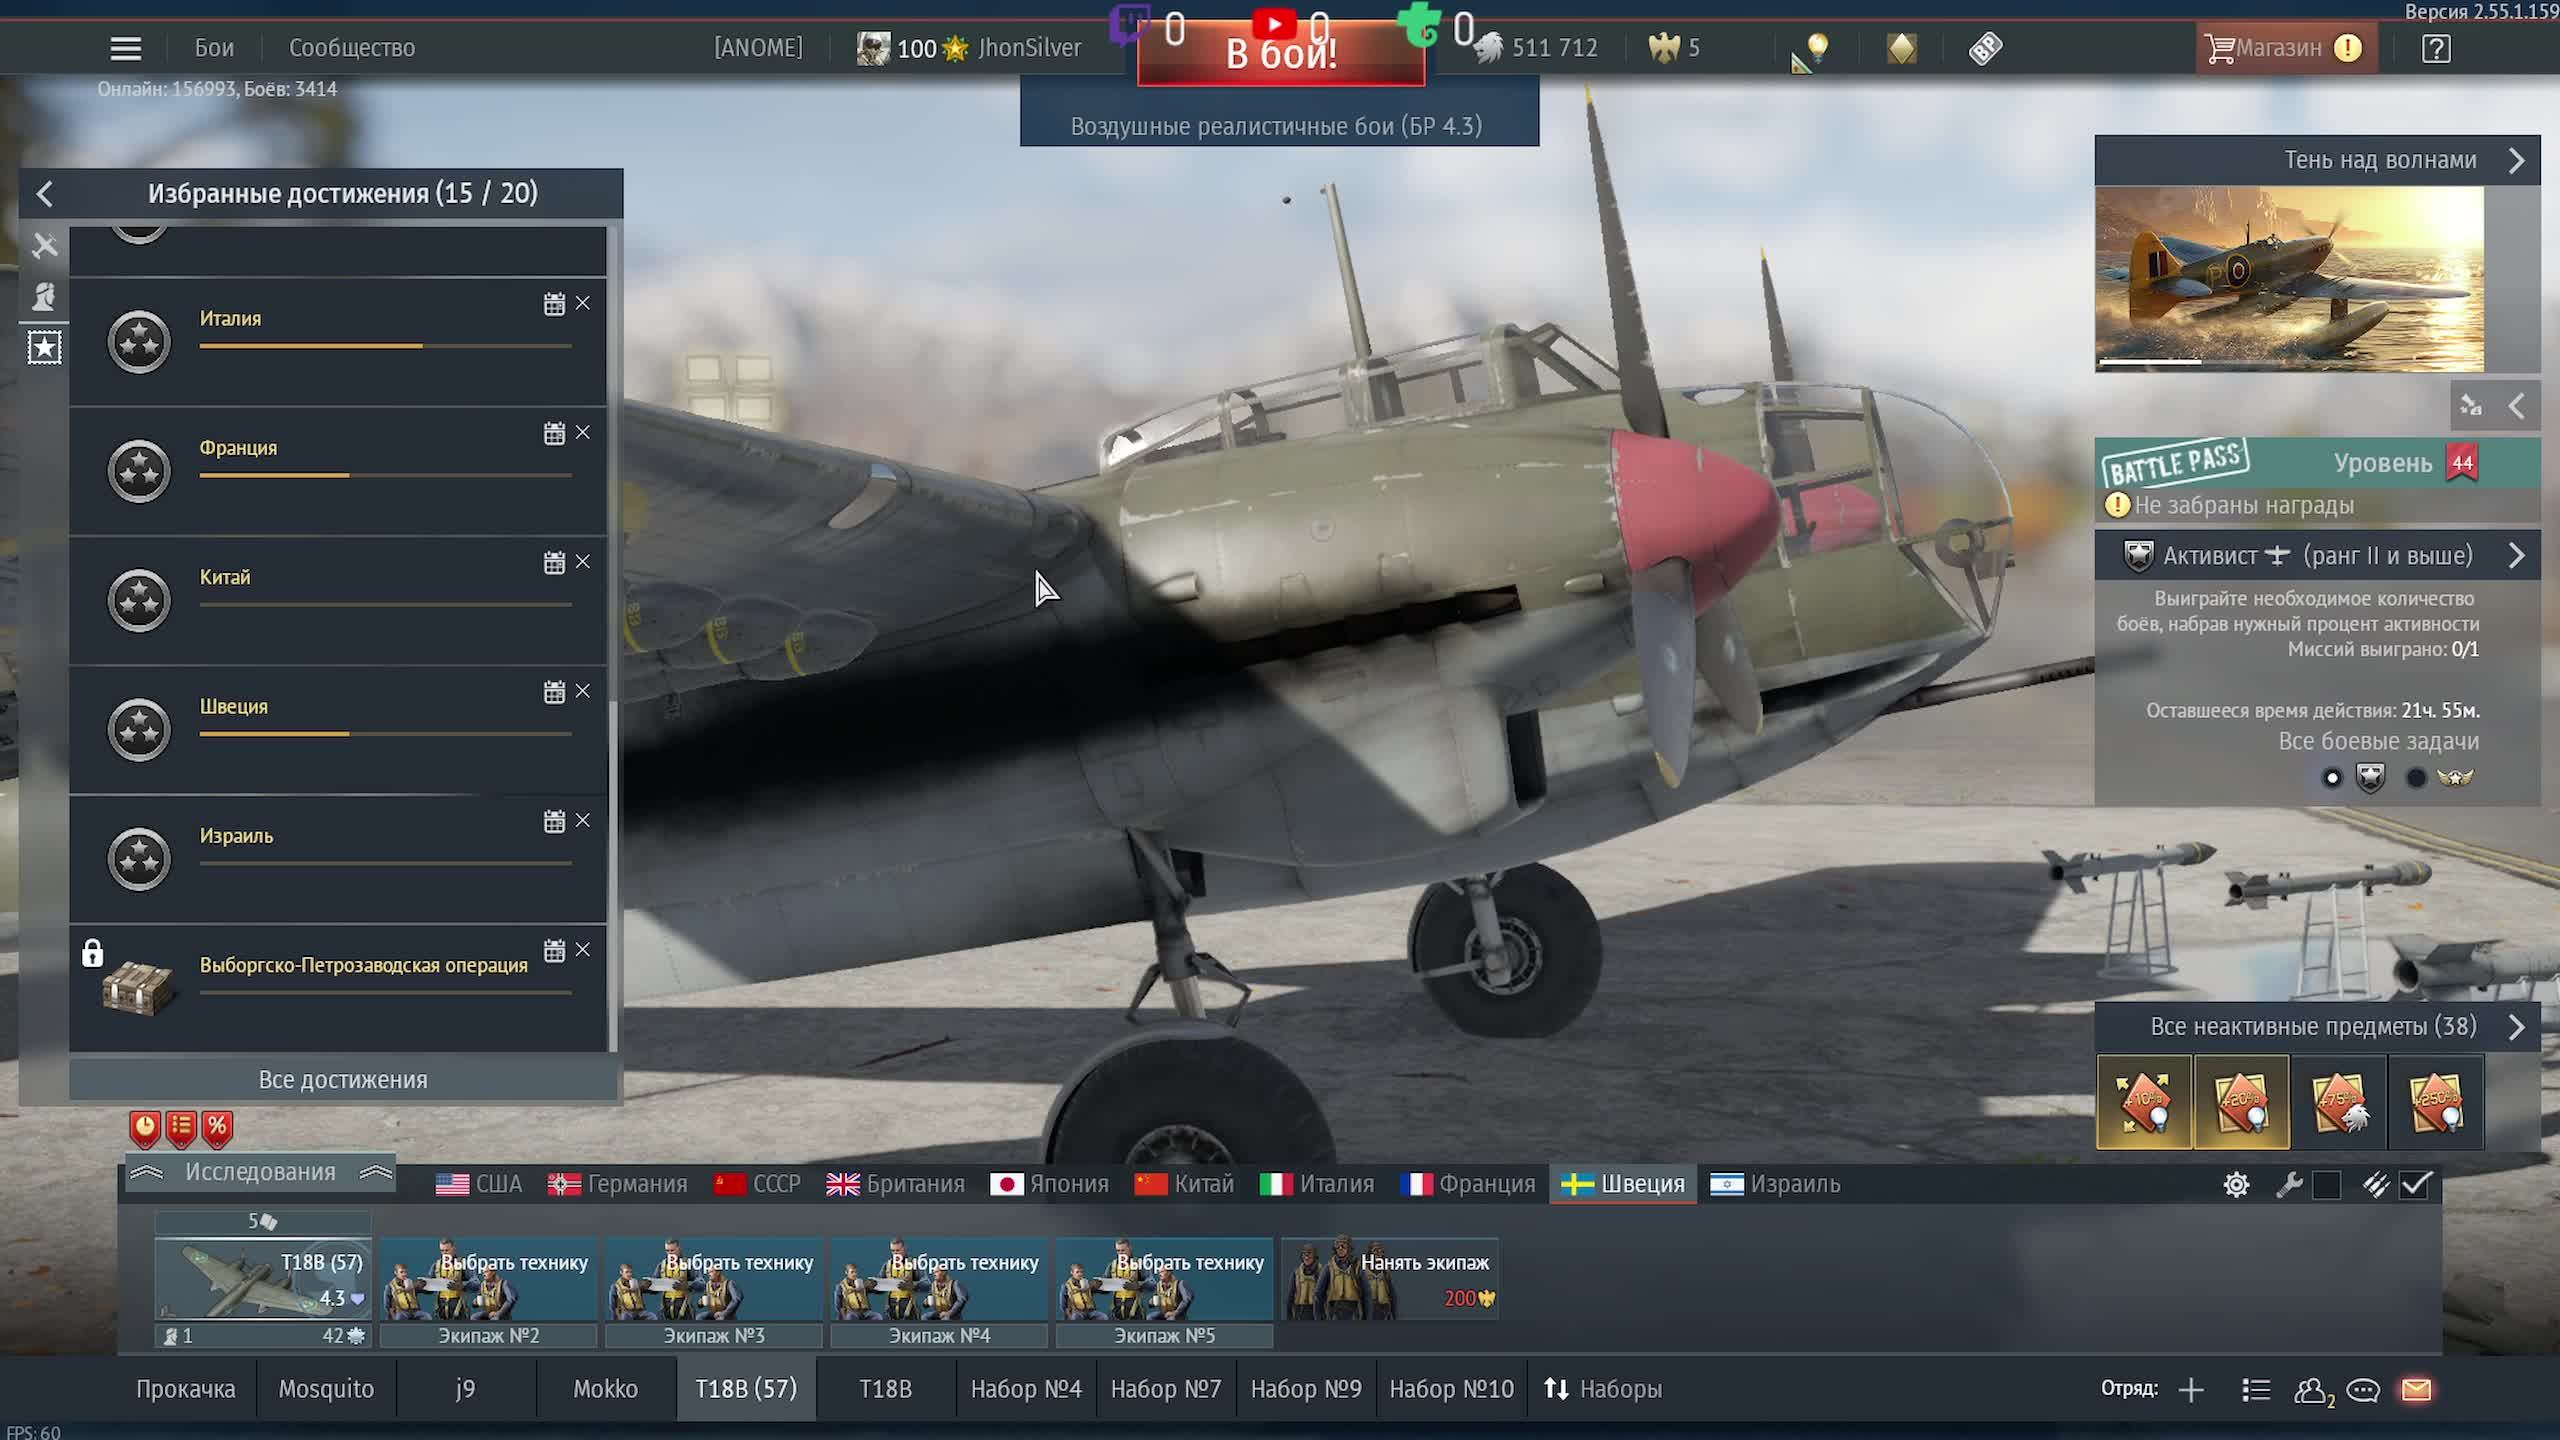Click the plus icon to invite to Отряд
The height and width of the screenshot is (1440, 2560).
pos(2191,1390)
